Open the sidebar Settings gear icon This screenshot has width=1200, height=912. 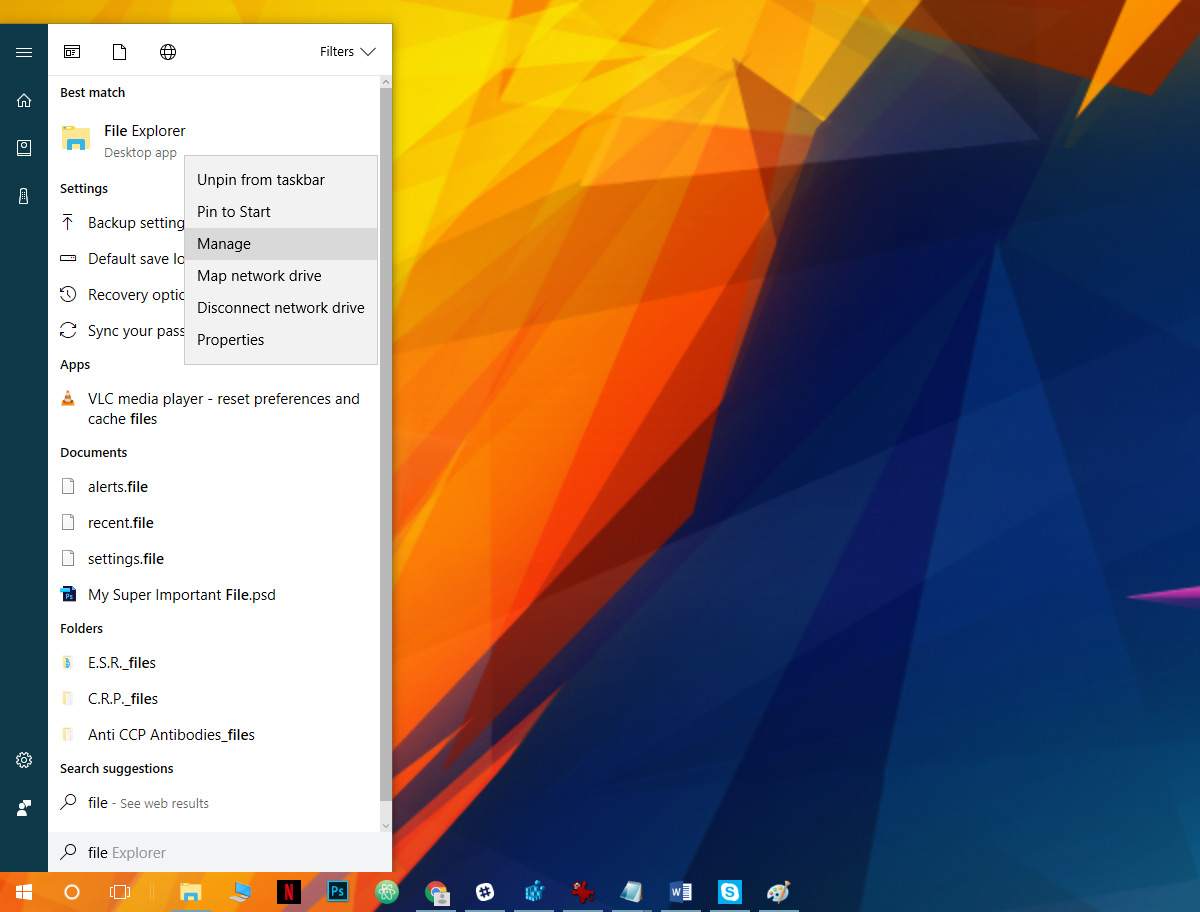[x=24, y=760]
